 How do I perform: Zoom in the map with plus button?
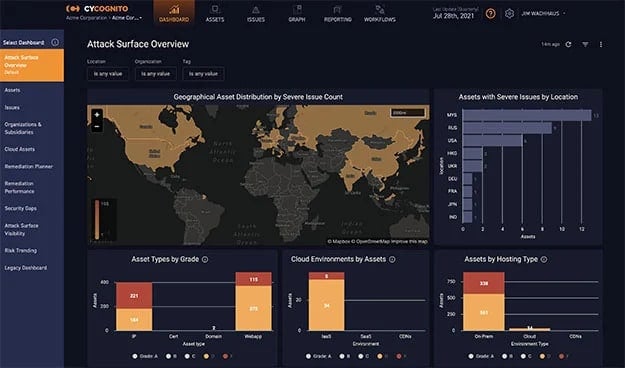(x=97, y=115)
